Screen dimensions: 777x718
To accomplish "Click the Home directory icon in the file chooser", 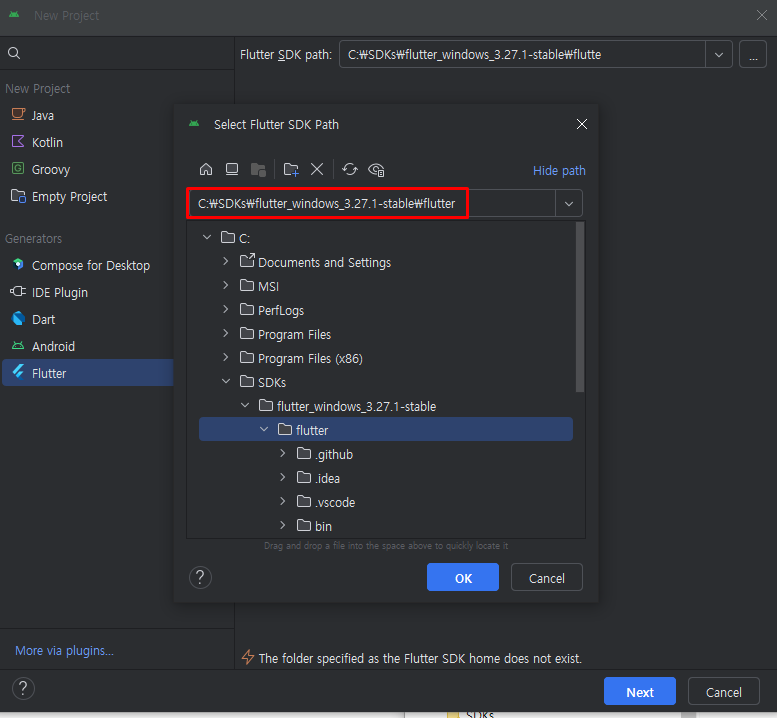I will pos(206,169).
